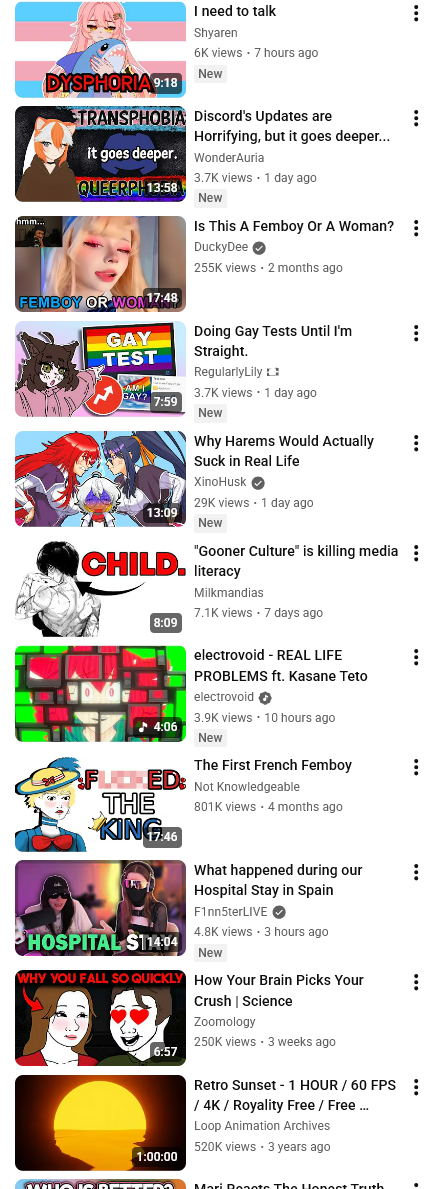Open more options for 'How Your Brain Picks Your Crush'
Viewport: 437px width, 1189px height.
click(416, 982)
